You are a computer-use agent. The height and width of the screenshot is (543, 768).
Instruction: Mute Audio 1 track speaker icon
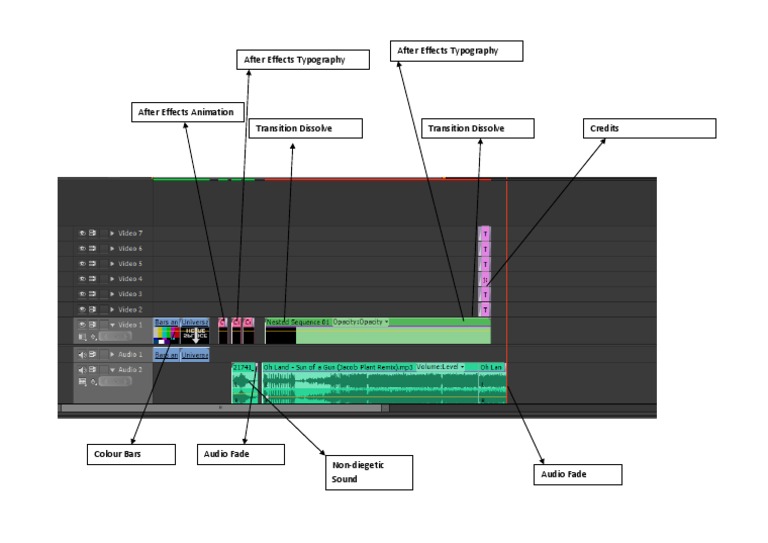coord(82,354)
